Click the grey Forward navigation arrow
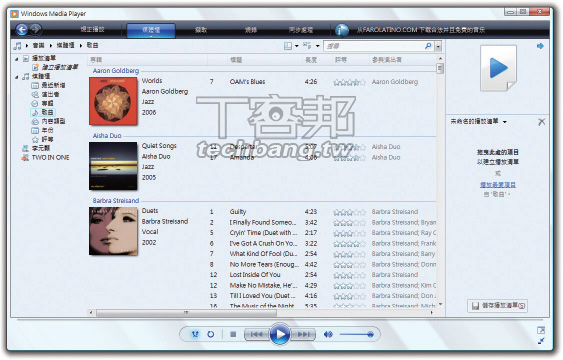 click(x=36, y=29)
